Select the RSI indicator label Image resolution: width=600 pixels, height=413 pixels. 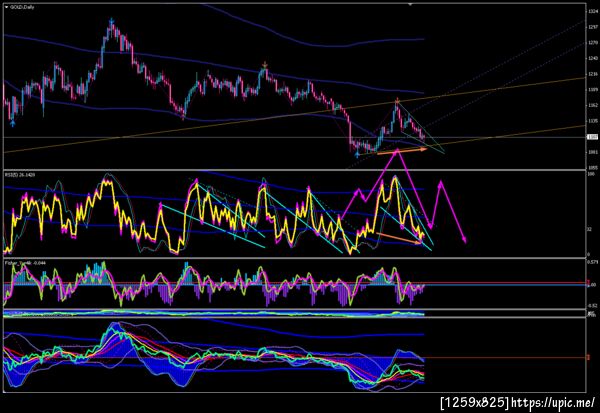[20, 175]
